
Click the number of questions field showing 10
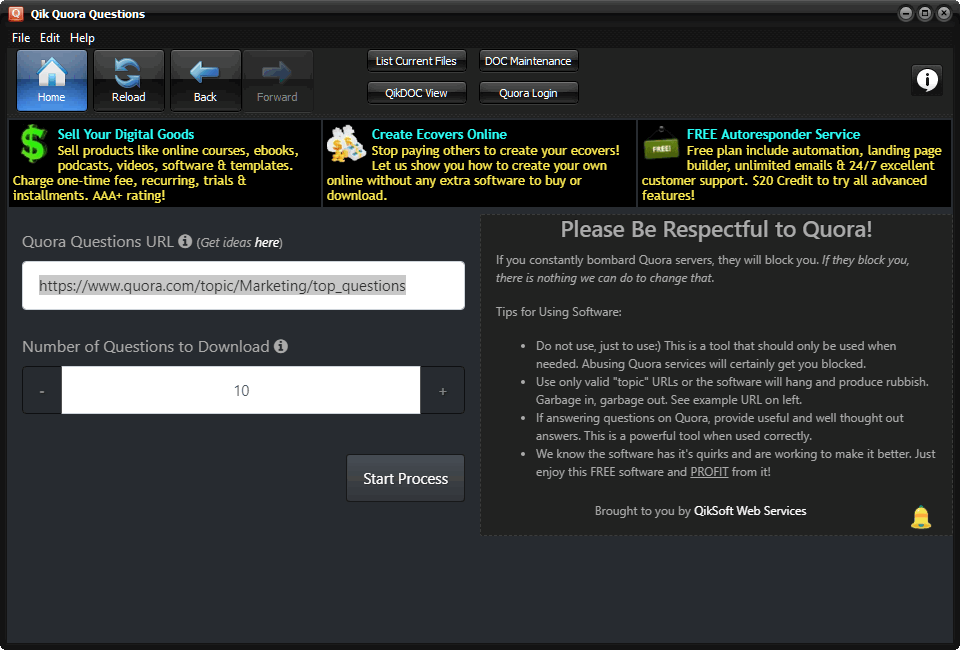tap(241, 390)
